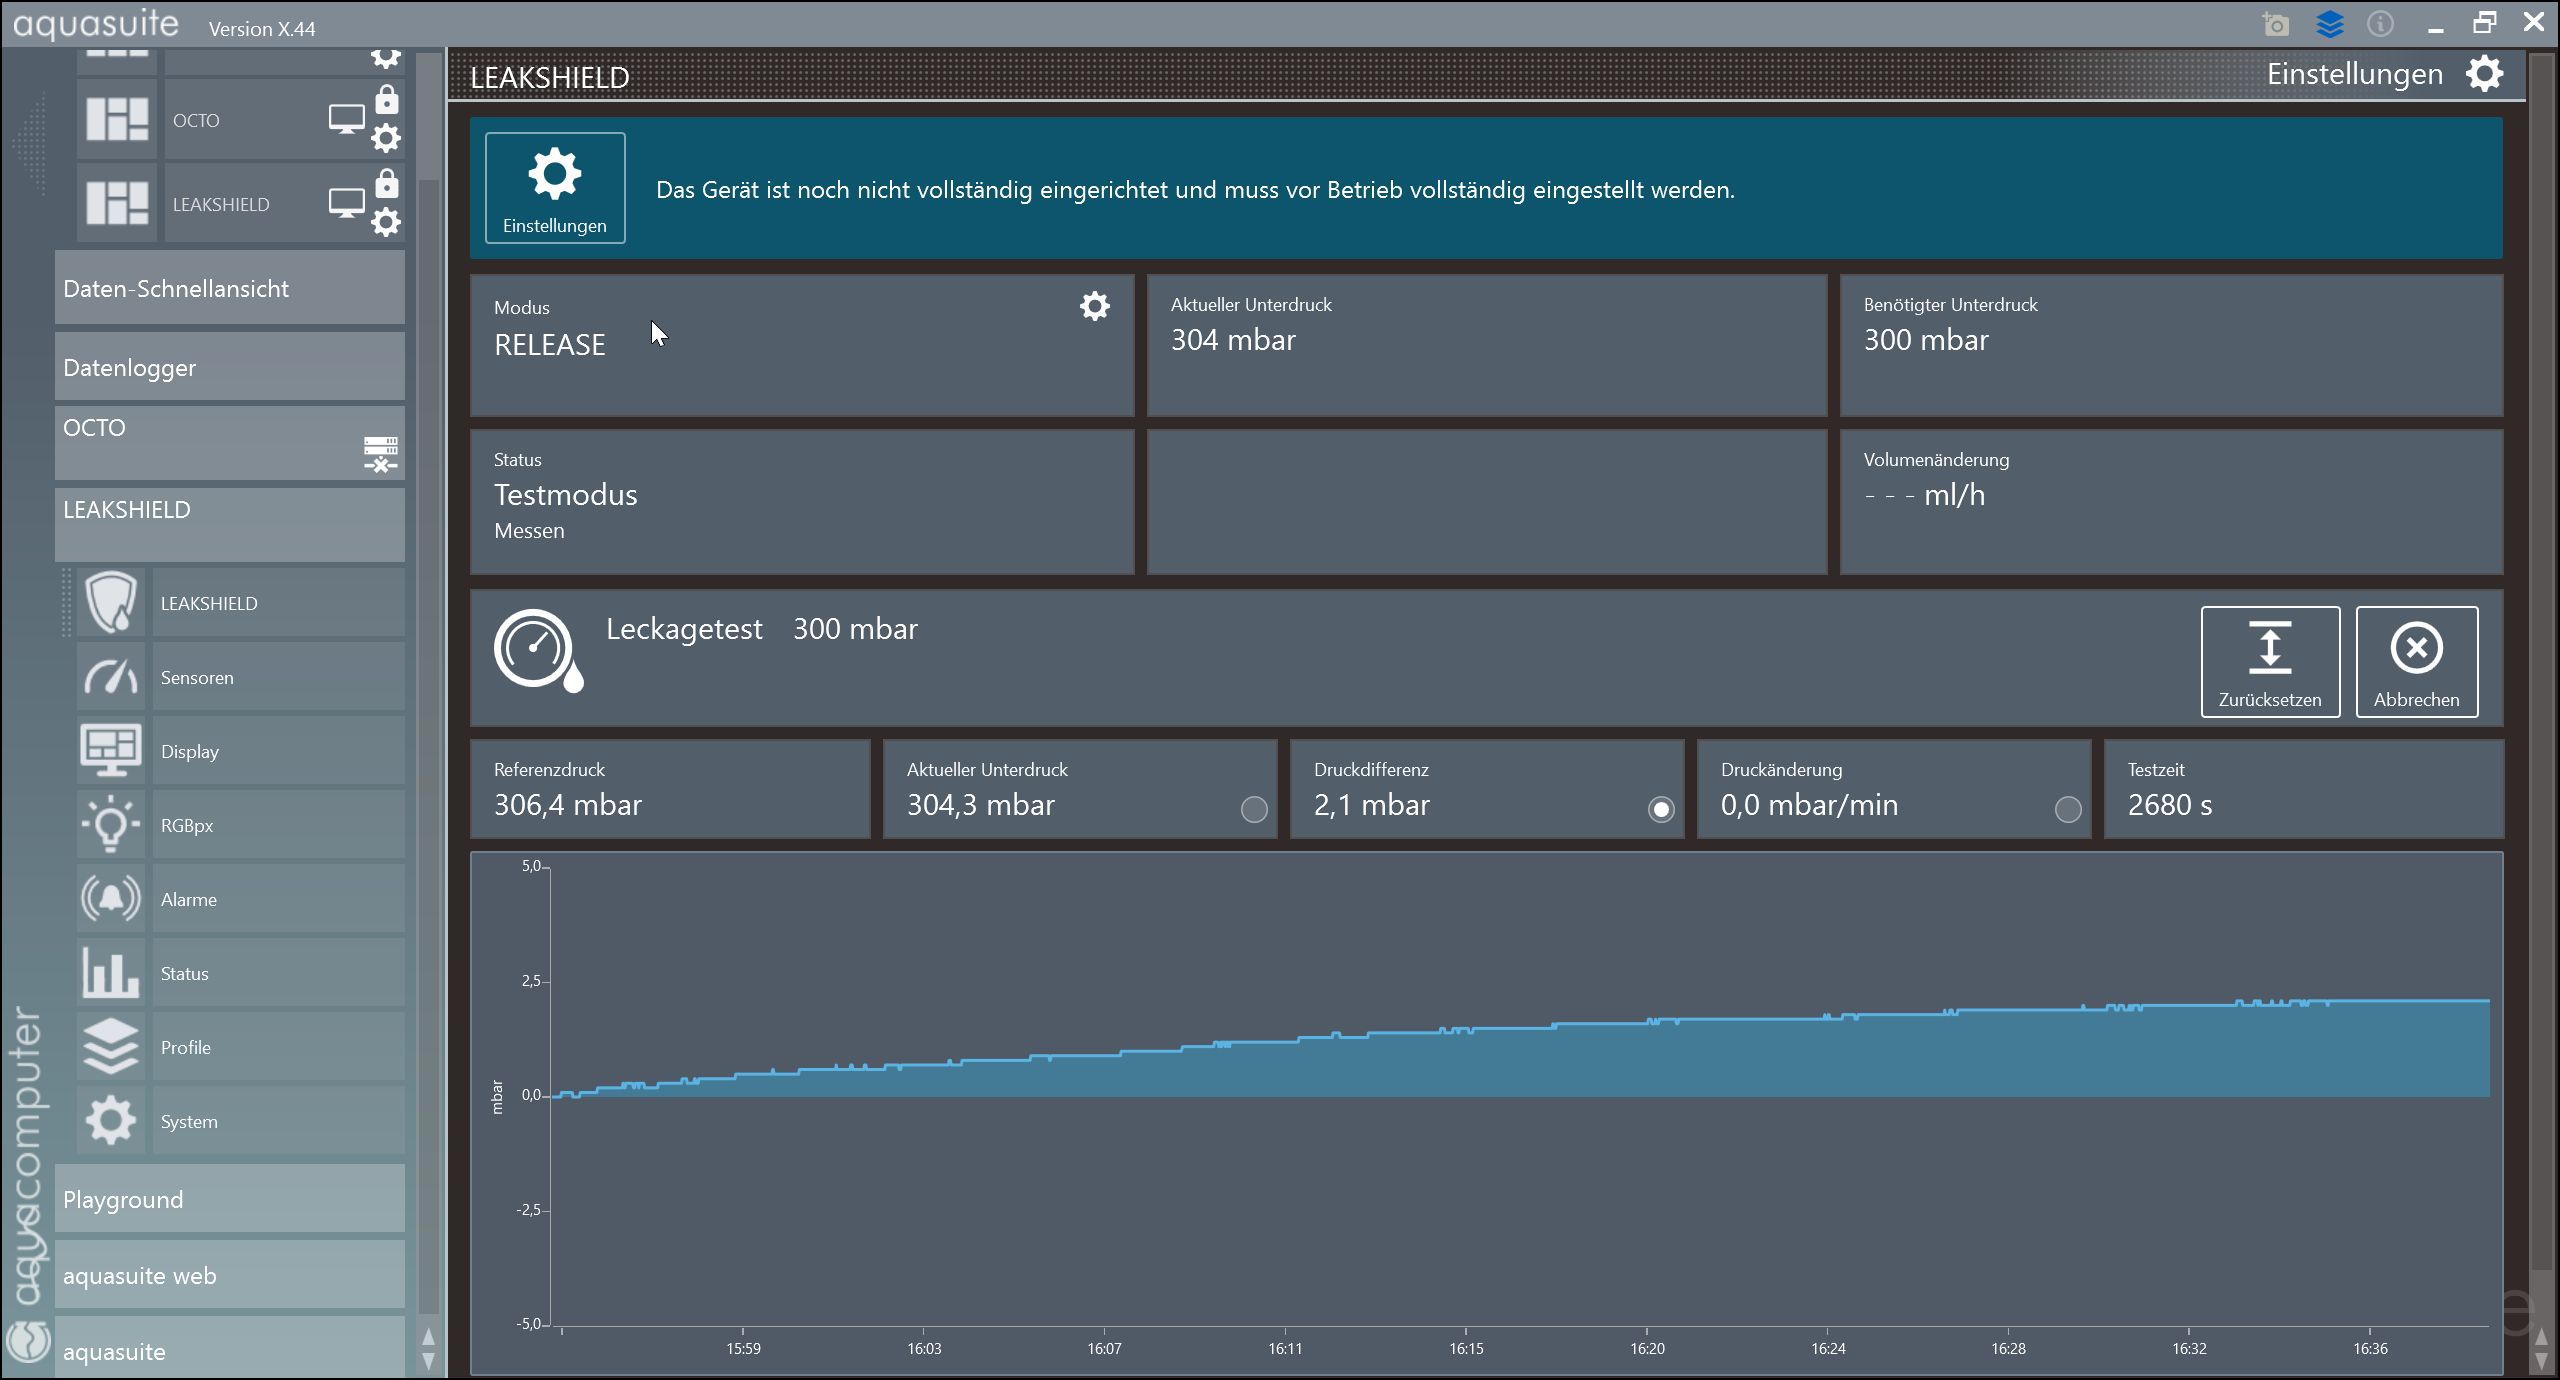Click the screenshot camera icon in title bar
The width and height of the screenshot is (2560, 1380).
(x=2275, y=24)
